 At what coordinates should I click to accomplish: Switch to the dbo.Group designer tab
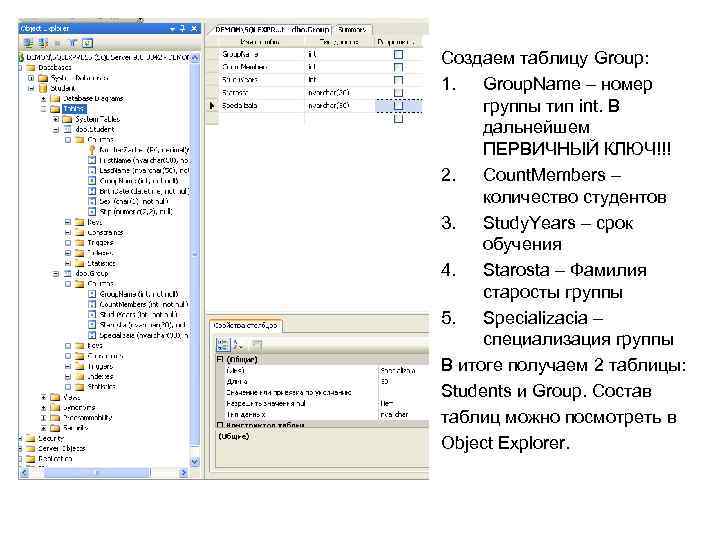[x=272, y=29]
